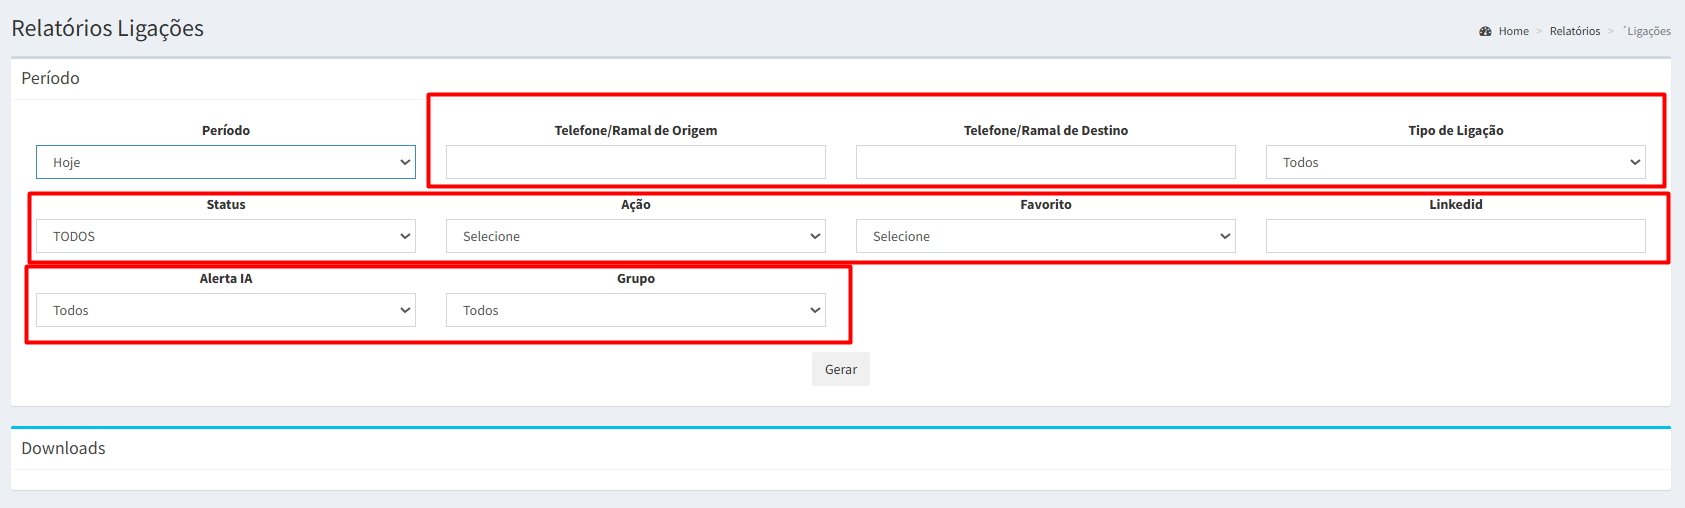Viewport: 1685px width, 508px height.
Task: Click the Home dashboard icon in breadcrumb
Action: point(1485,31)
